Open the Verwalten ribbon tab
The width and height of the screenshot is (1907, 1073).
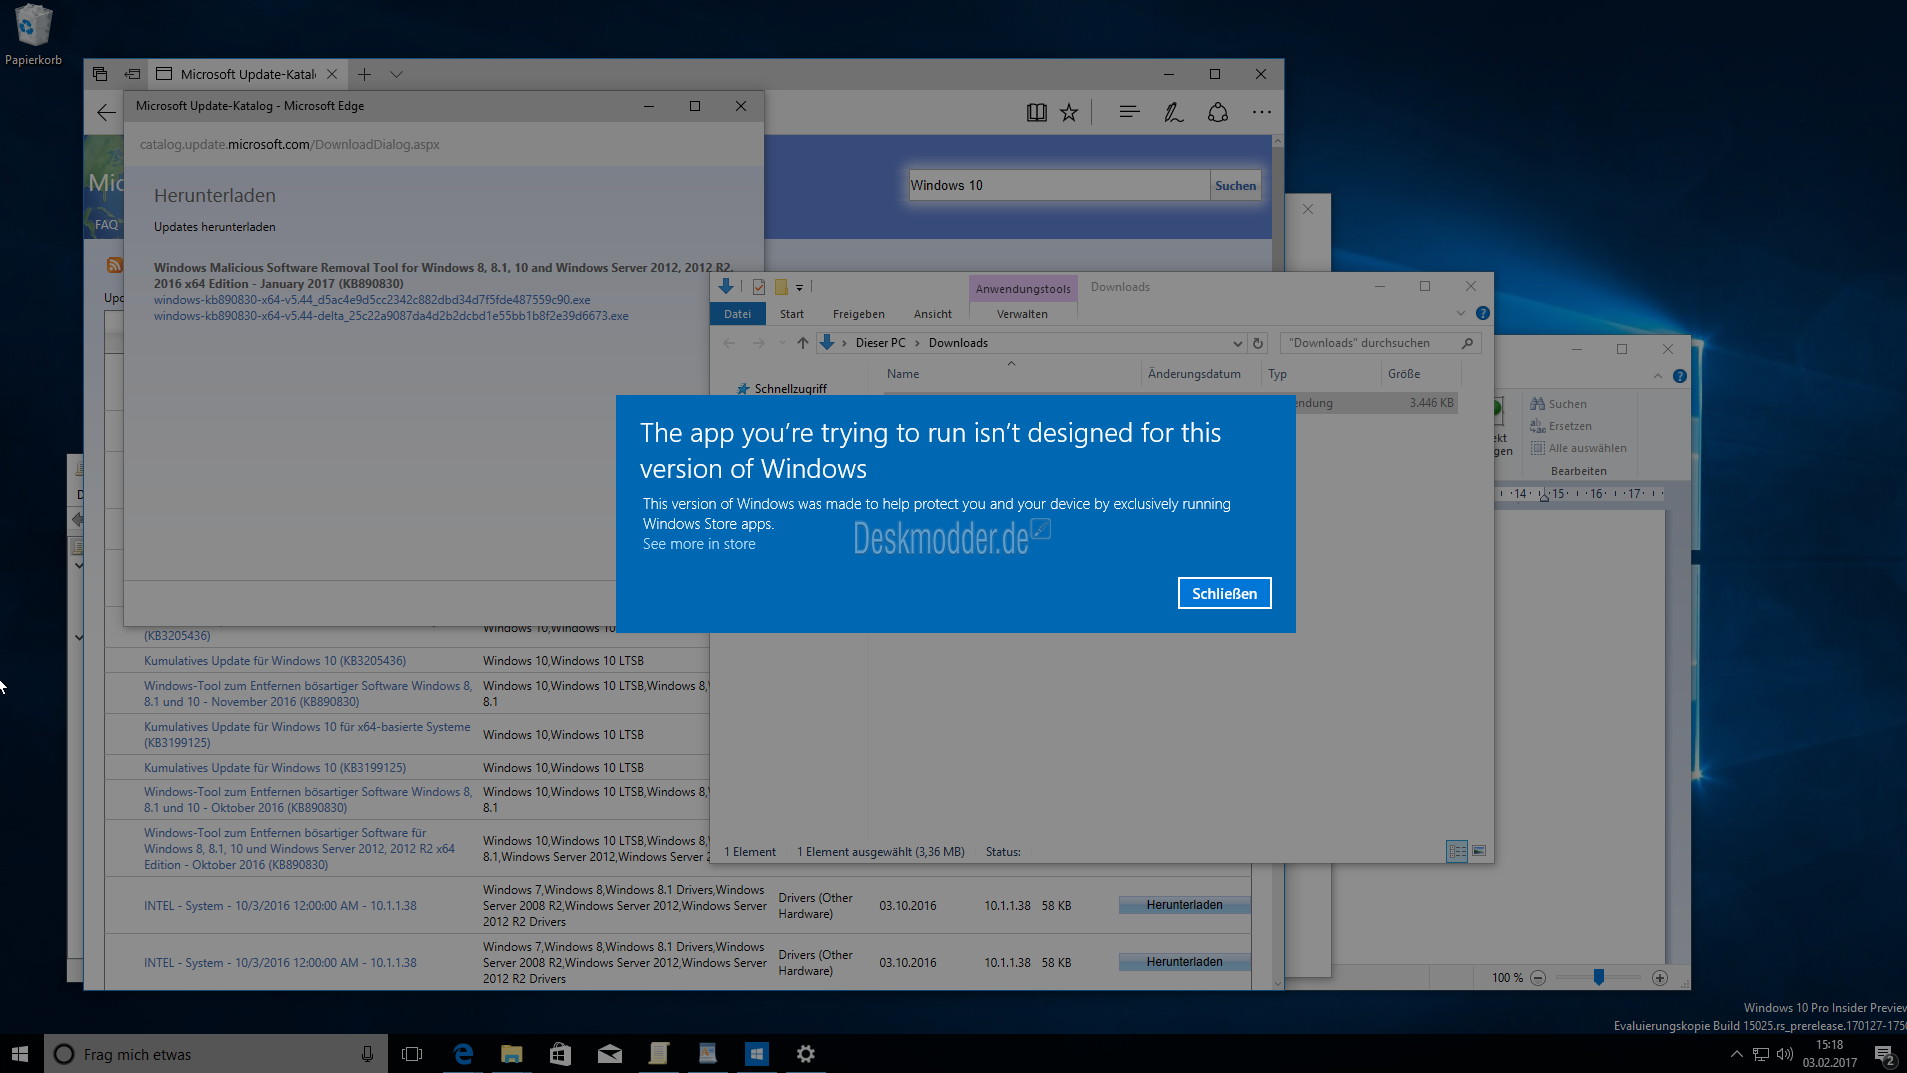coord(1022,314)
